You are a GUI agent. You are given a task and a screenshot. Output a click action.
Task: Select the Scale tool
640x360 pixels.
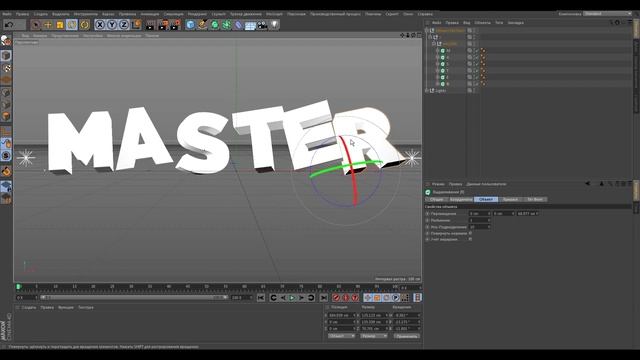60,25
